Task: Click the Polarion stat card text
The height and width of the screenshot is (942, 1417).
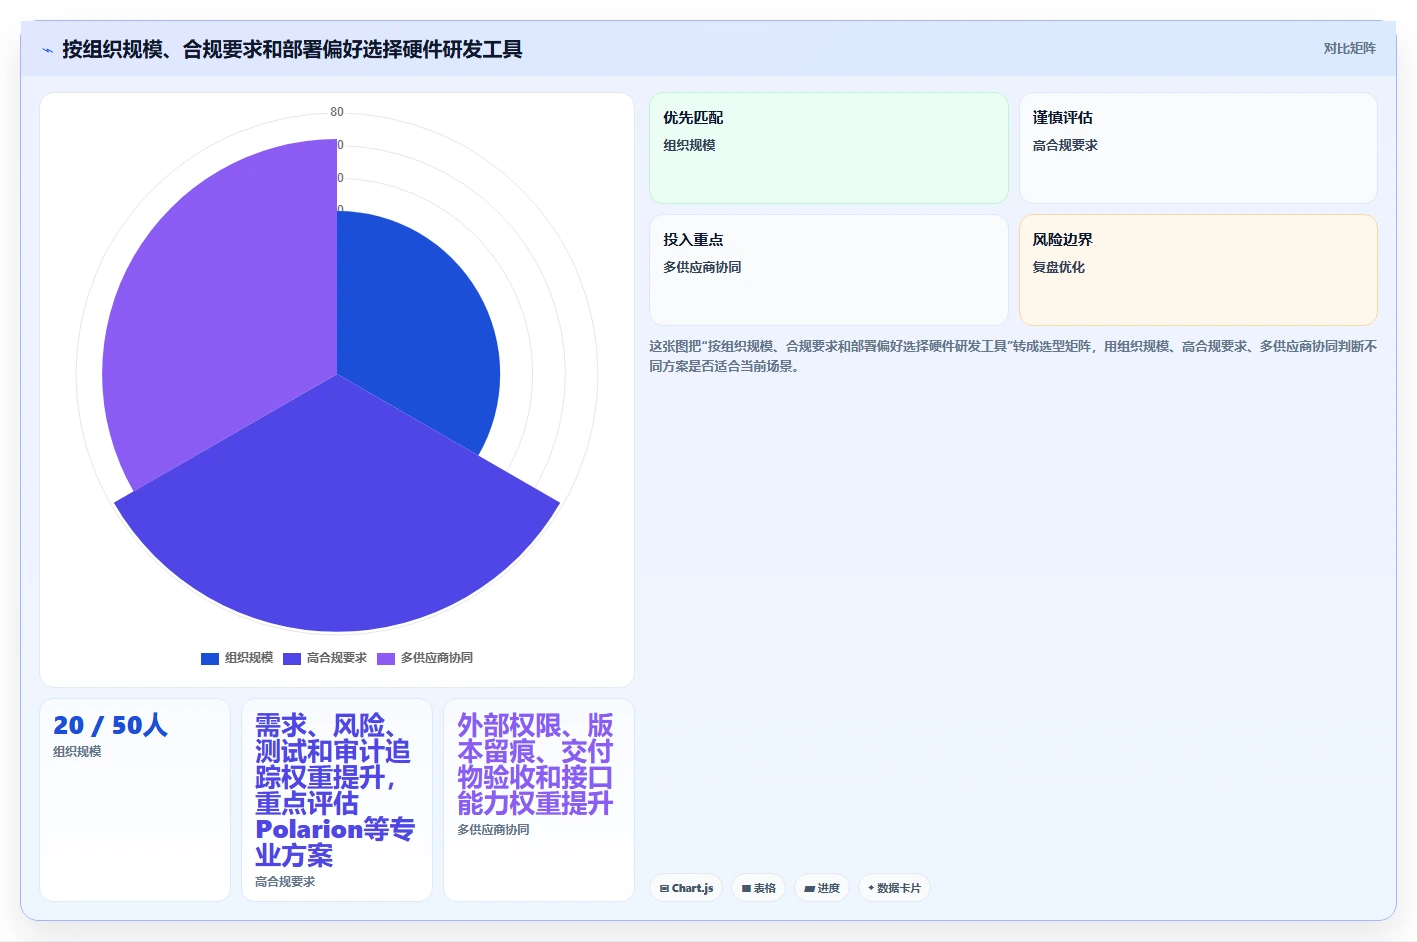Action: click(x=335, y=790)
